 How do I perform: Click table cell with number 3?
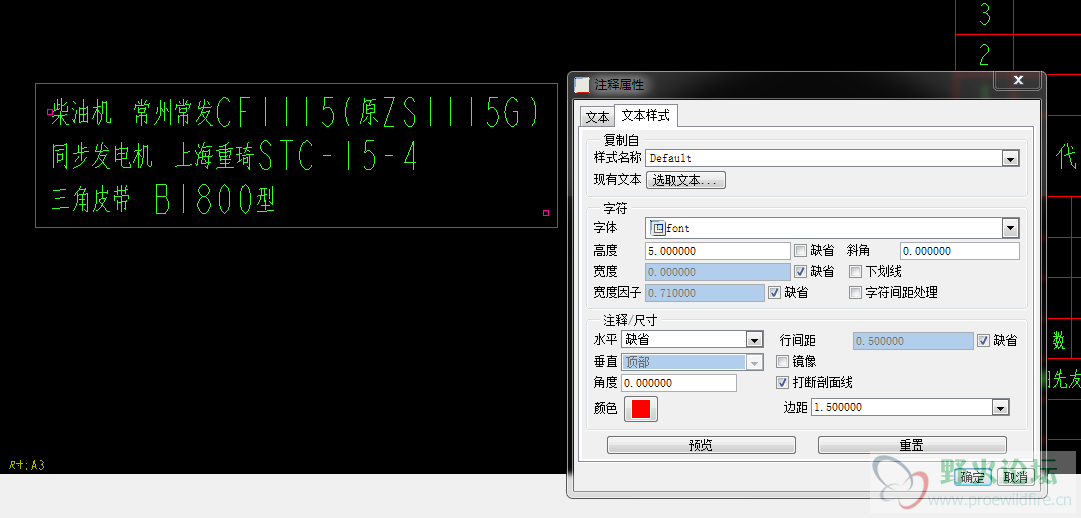(984, 16)
